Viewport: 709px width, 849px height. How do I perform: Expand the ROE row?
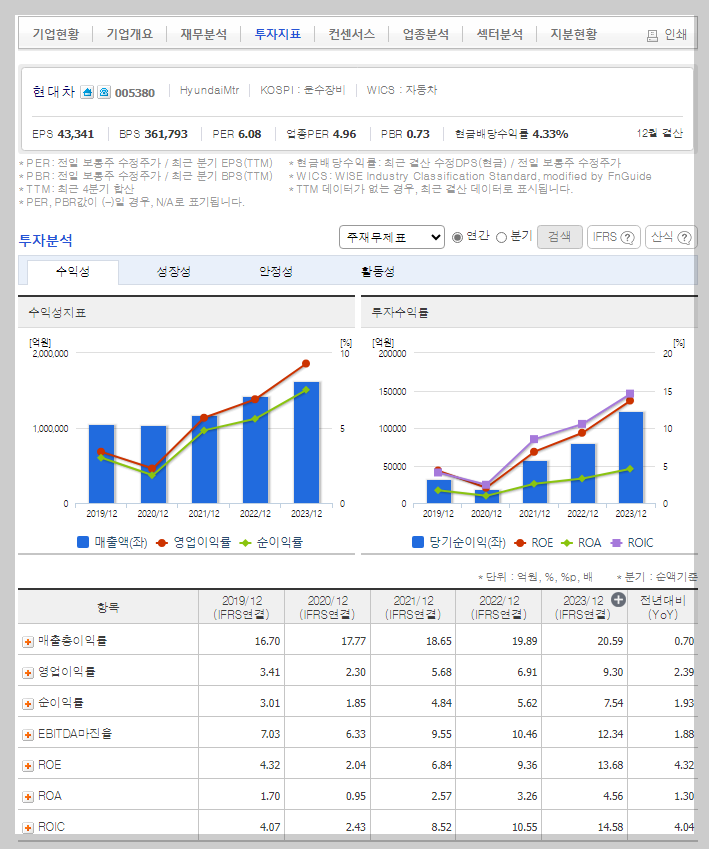pos(28,766)
